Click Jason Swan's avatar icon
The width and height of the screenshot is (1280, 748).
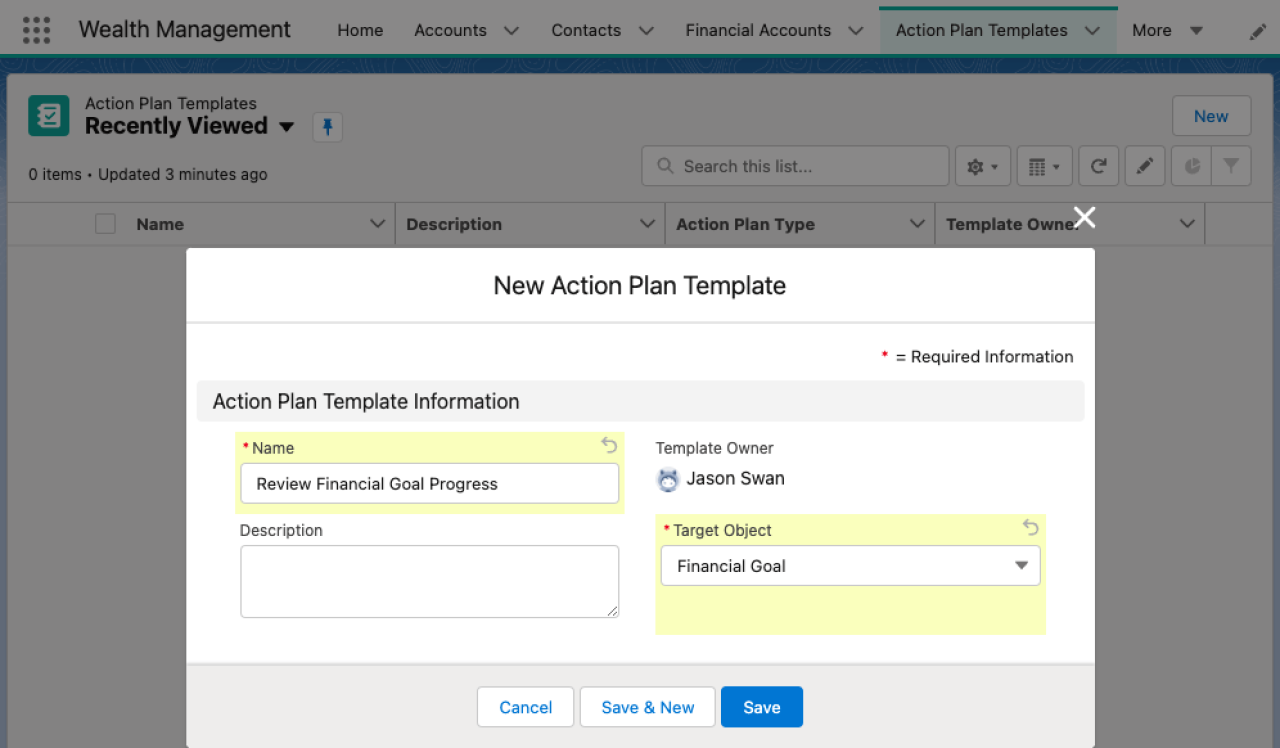(x=668, y=479)
